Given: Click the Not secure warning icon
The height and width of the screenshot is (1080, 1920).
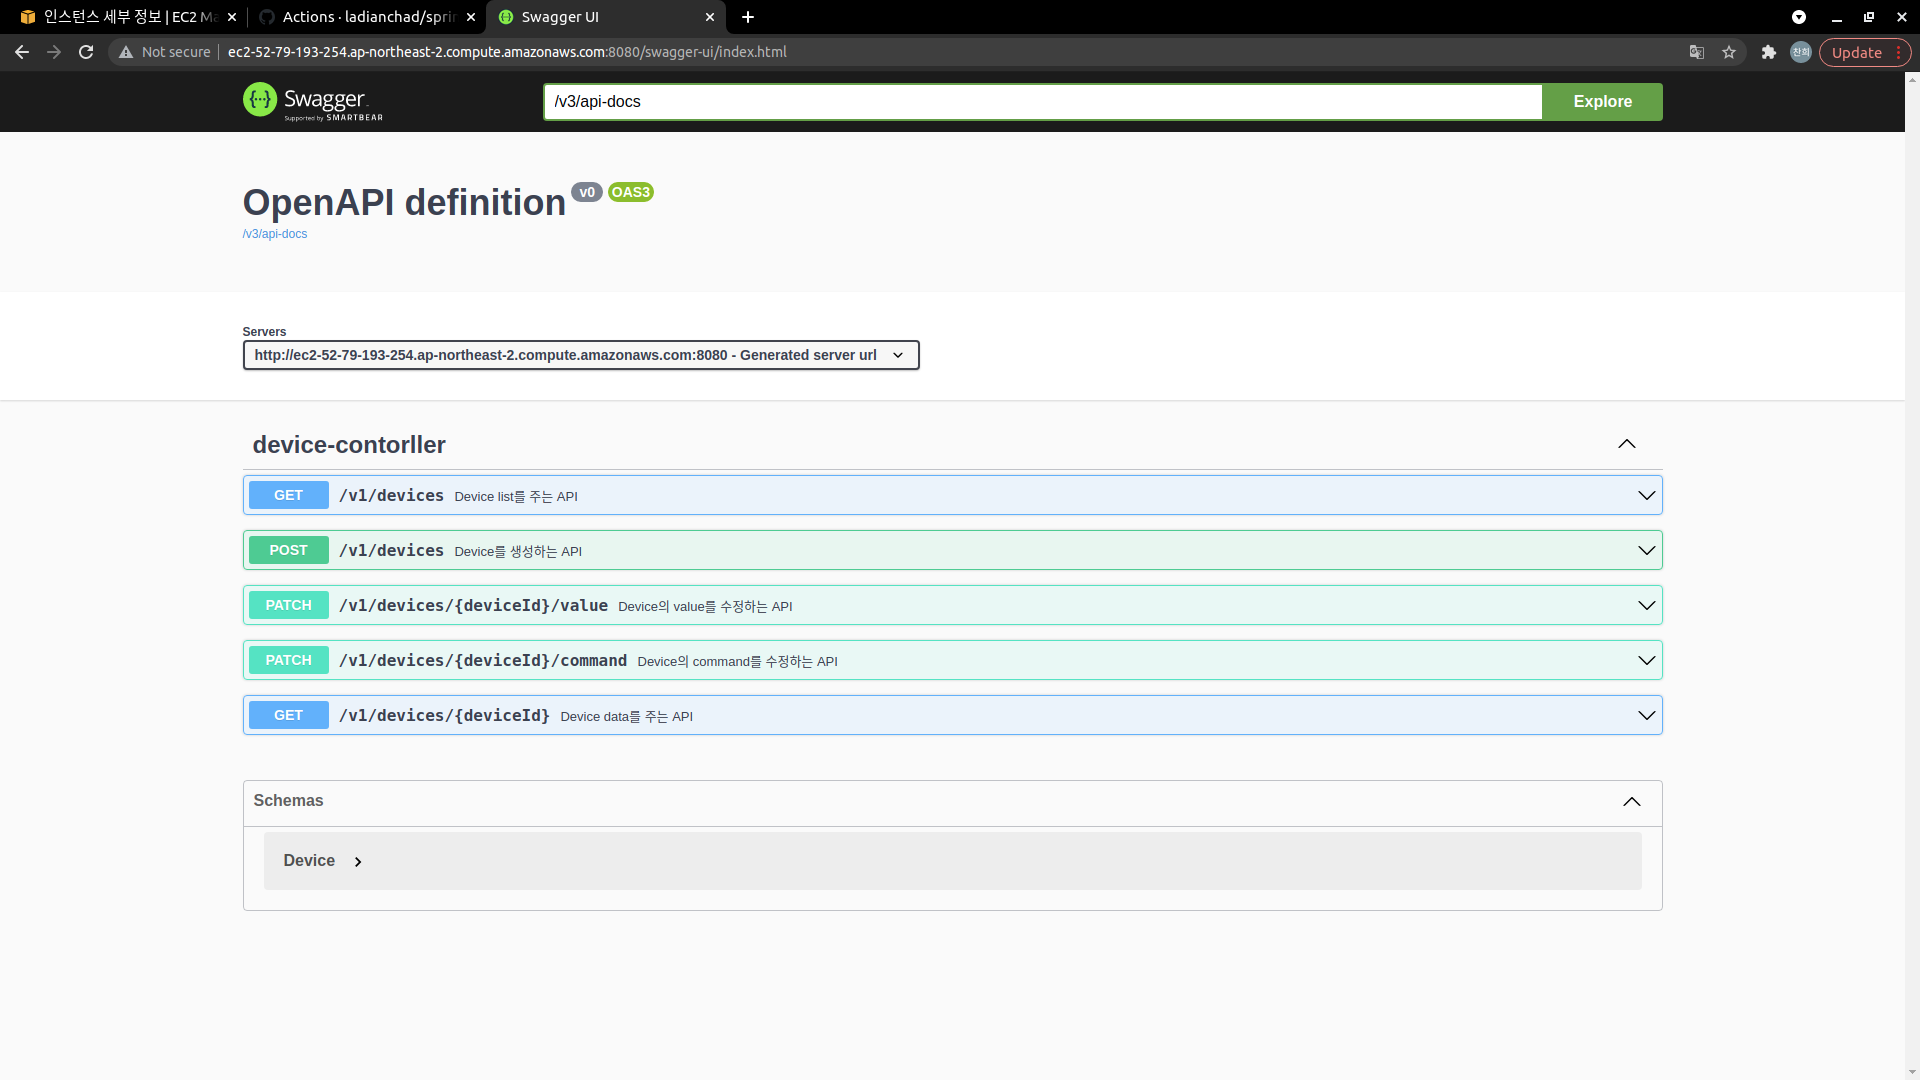Looking at the screenshot, I should pos(126,52).
